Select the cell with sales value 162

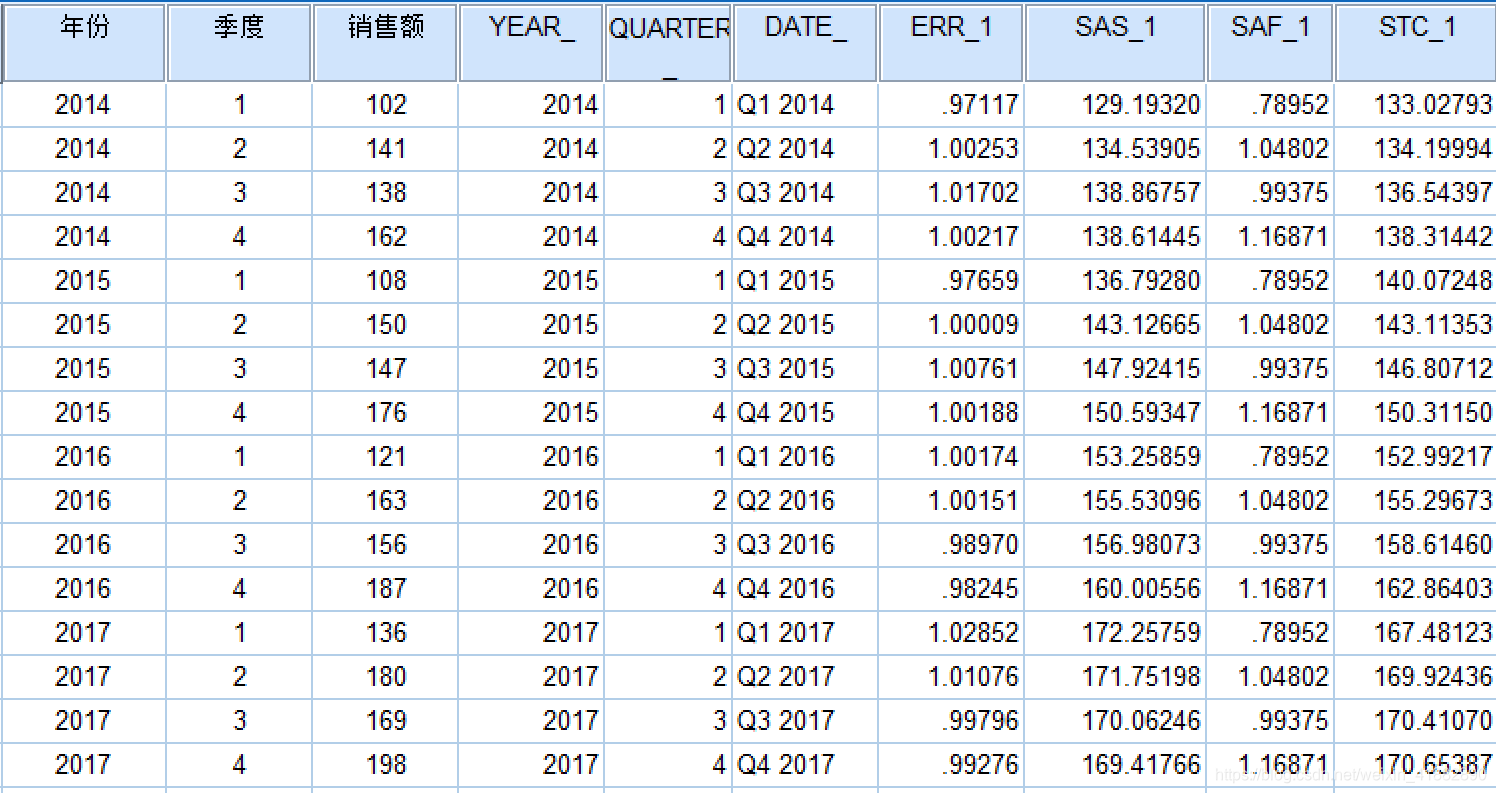pyautogui.click(x=385, y=237)
